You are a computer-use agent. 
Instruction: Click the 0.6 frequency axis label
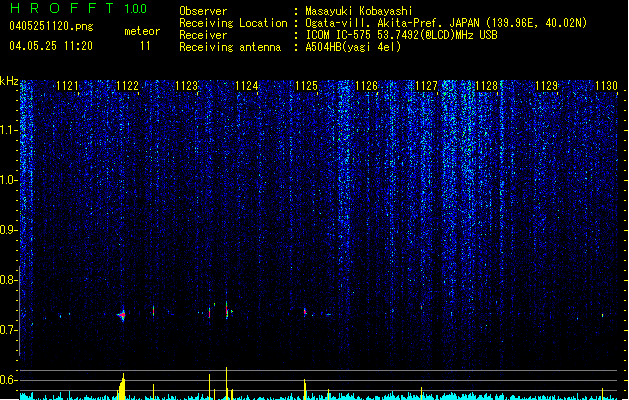pos(8,380)
